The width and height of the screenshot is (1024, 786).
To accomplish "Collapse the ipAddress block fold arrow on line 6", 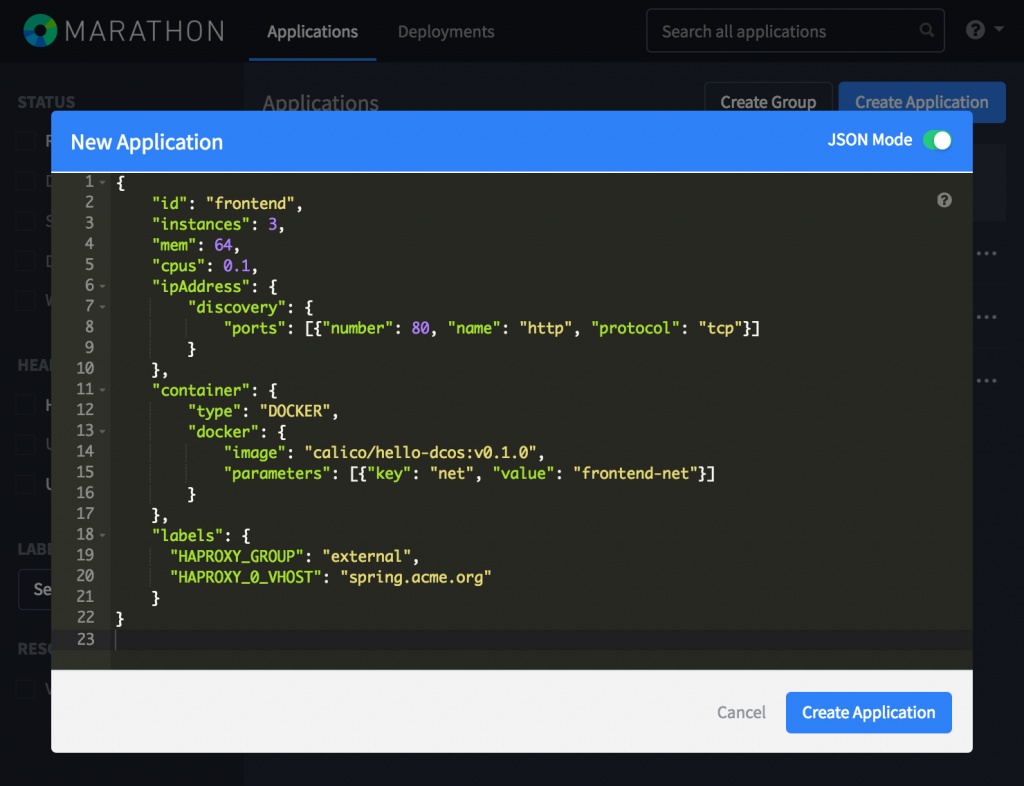I will point(103,286).
